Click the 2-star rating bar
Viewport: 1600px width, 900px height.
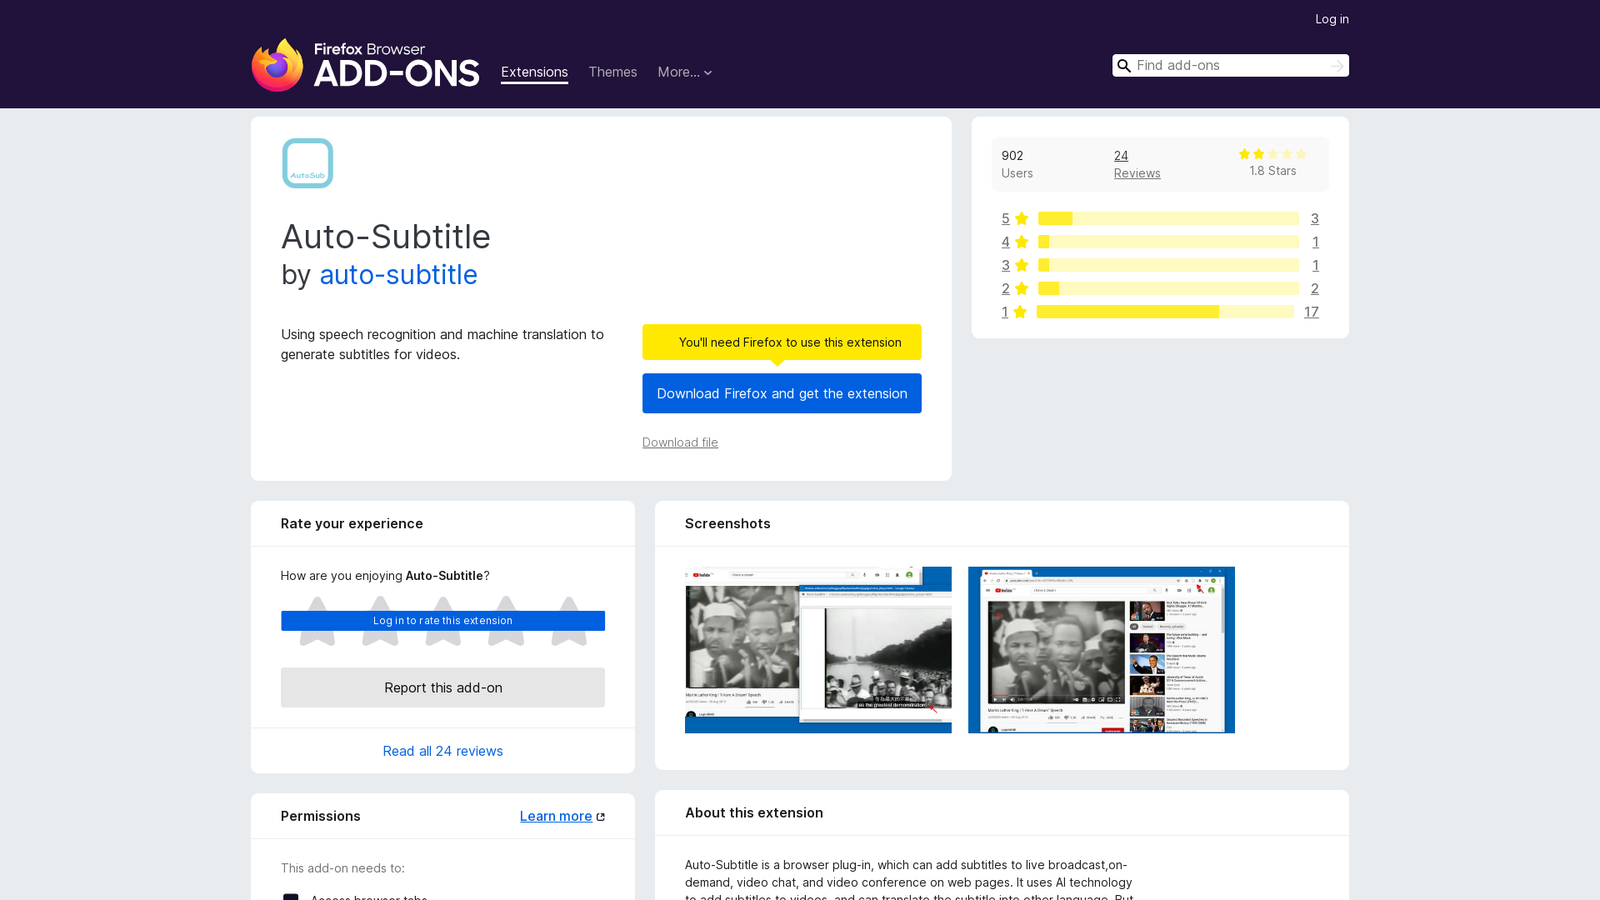[x=1168, y=289]
